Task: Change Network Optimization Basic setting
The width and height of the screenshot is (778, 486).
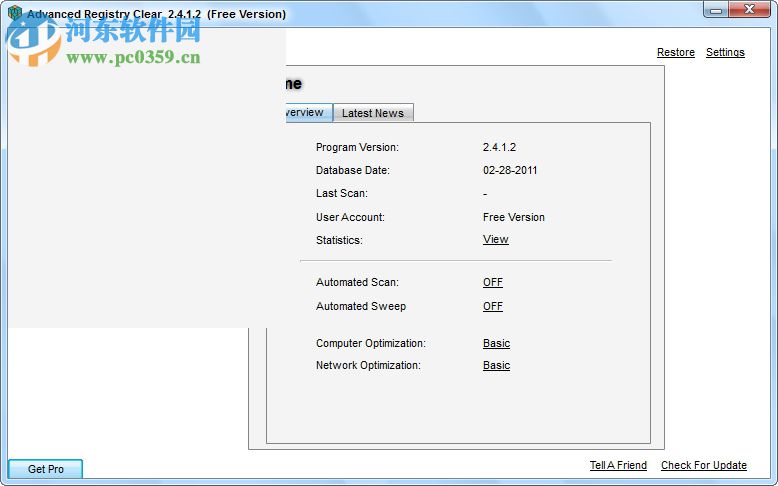Action: click(x=496, y=365)
